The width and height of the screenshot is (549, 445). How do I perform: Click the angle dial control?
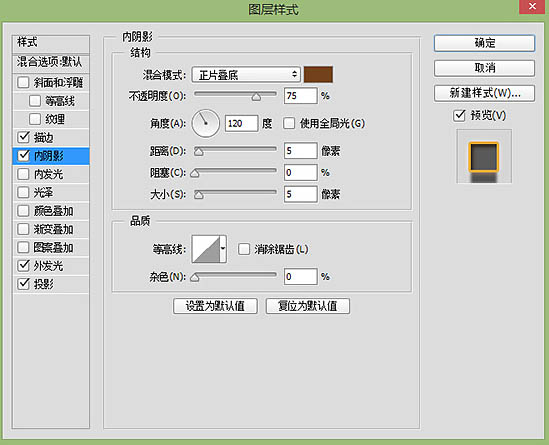[206, 123]
